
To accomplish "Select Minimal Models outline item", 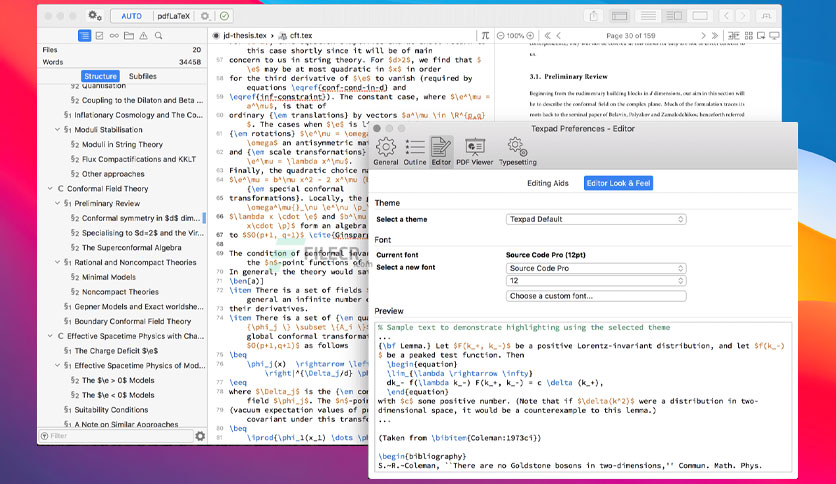I will (x=109, y=277).
